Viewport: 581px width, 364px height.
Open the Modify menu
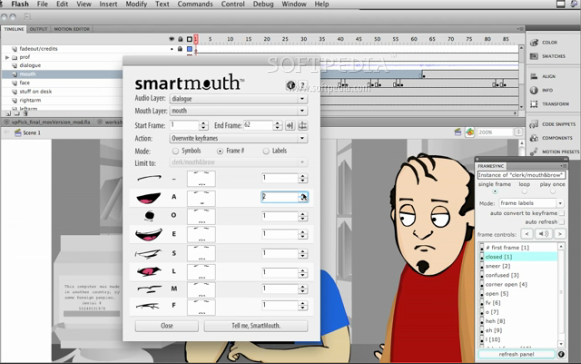pos(136,4)
